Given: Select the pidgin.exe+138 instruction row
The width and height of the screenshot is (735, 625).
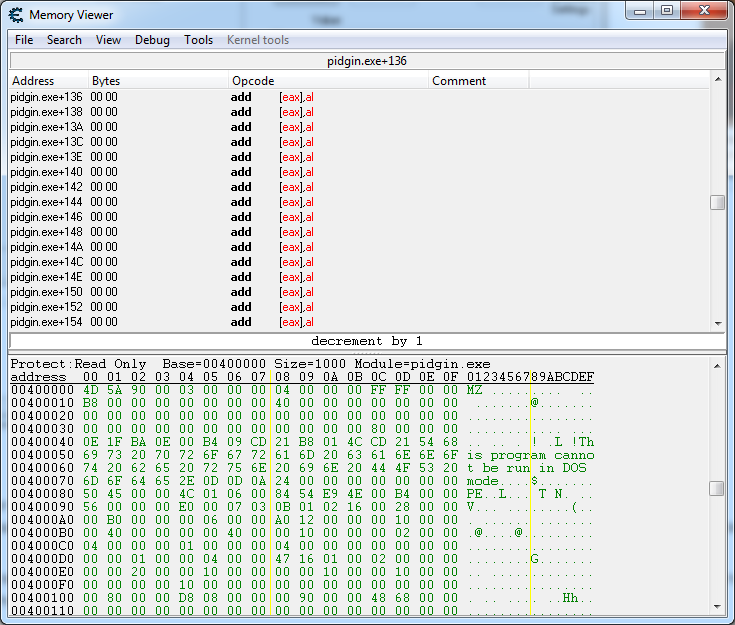Looking at the screenshot, I should point(359,112).
